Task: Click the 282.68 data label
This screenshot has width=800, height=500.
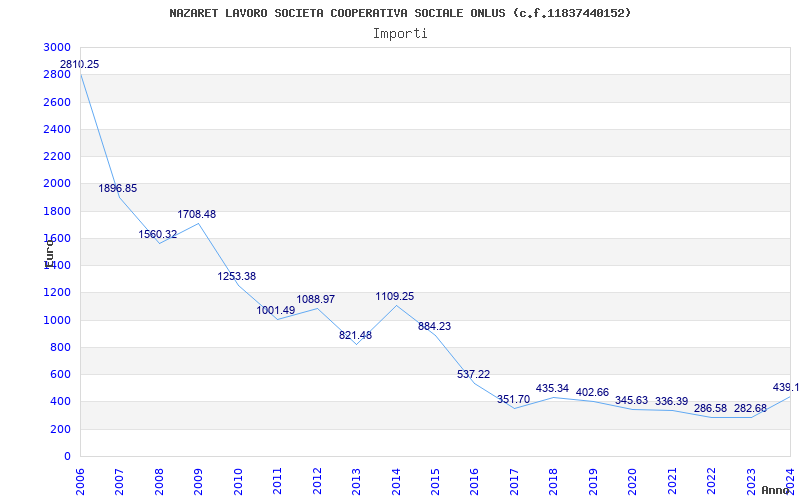Action: 751,408
